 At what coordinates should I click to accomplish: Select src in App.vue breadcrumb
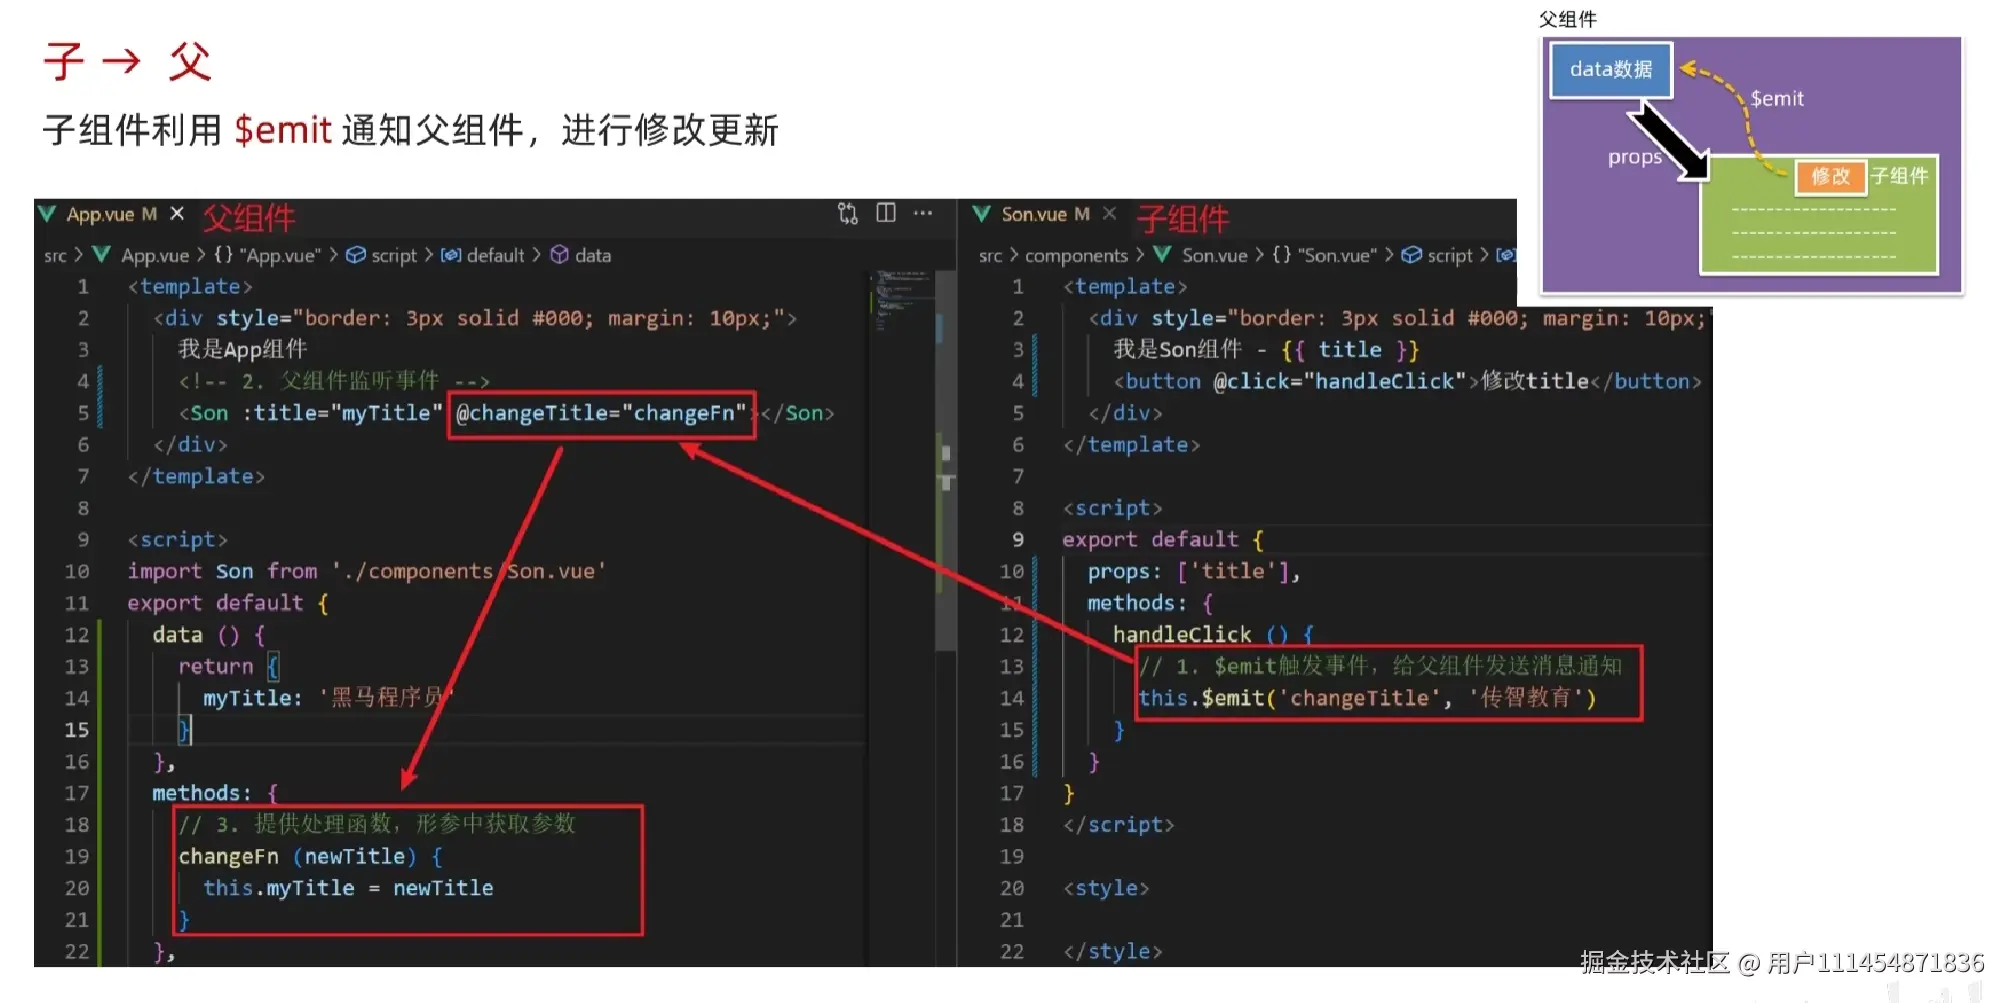tap(55, 256)
